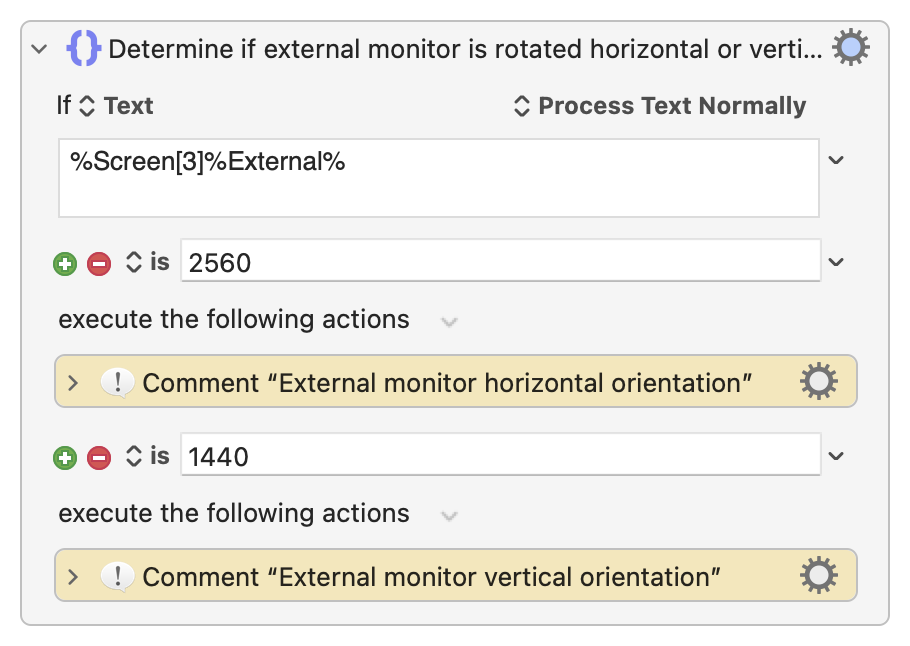Open the first execute the following actions dropdown

tap(449, 322)
